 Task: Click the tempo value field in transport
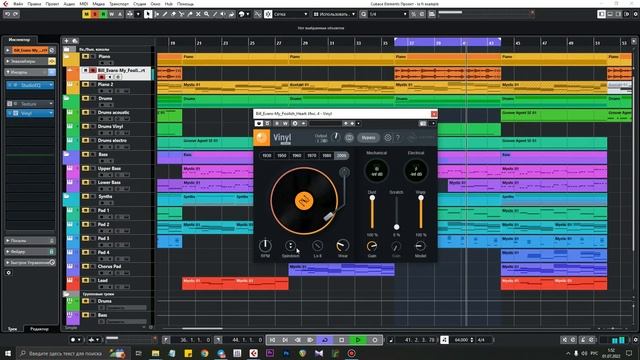(461, 340)
